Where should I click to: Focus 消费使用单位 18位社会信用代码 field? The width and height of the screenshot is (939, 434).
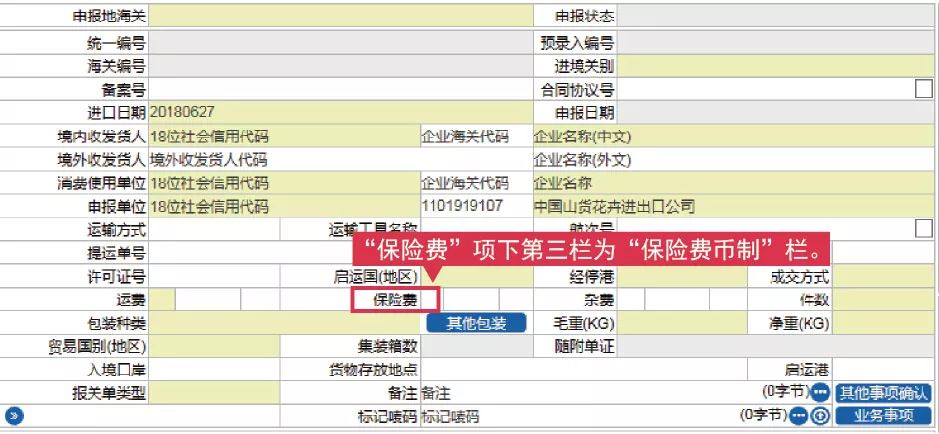284,183
